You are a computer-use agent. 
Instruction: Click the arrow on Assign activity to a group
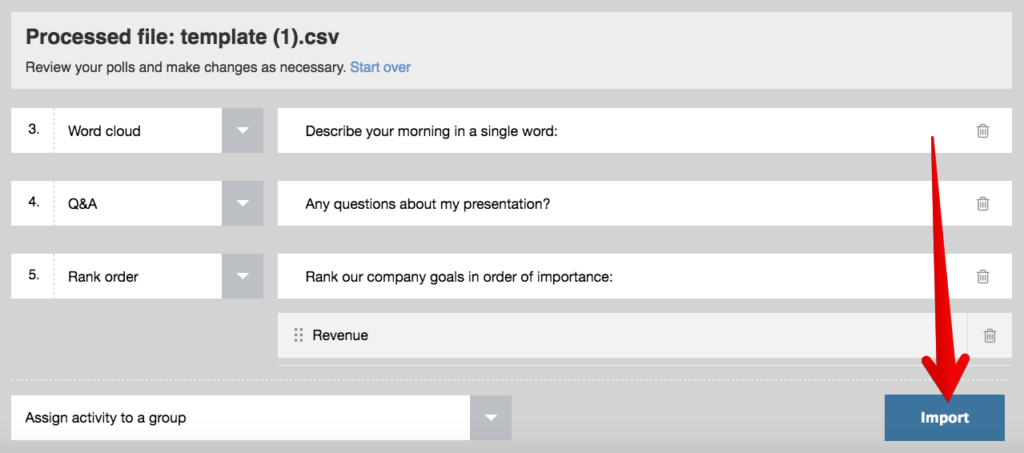coord(490,418)
